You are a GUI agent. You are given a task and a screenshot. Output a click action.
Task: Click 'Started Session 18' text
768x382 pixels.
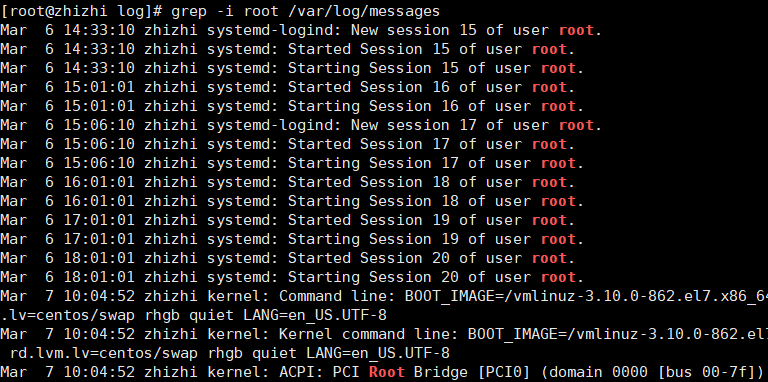(x=368, y=182)
